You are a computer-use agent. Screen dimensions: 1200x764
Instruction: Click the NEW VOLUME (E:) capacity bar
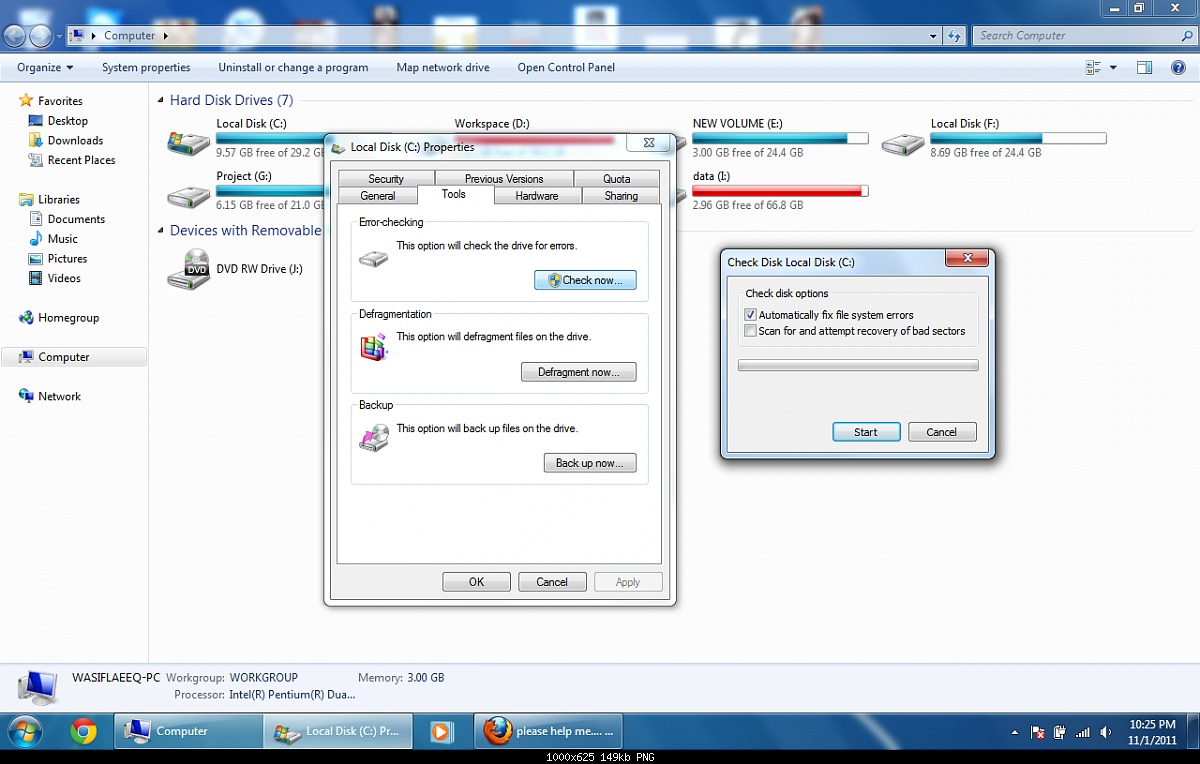780,138
